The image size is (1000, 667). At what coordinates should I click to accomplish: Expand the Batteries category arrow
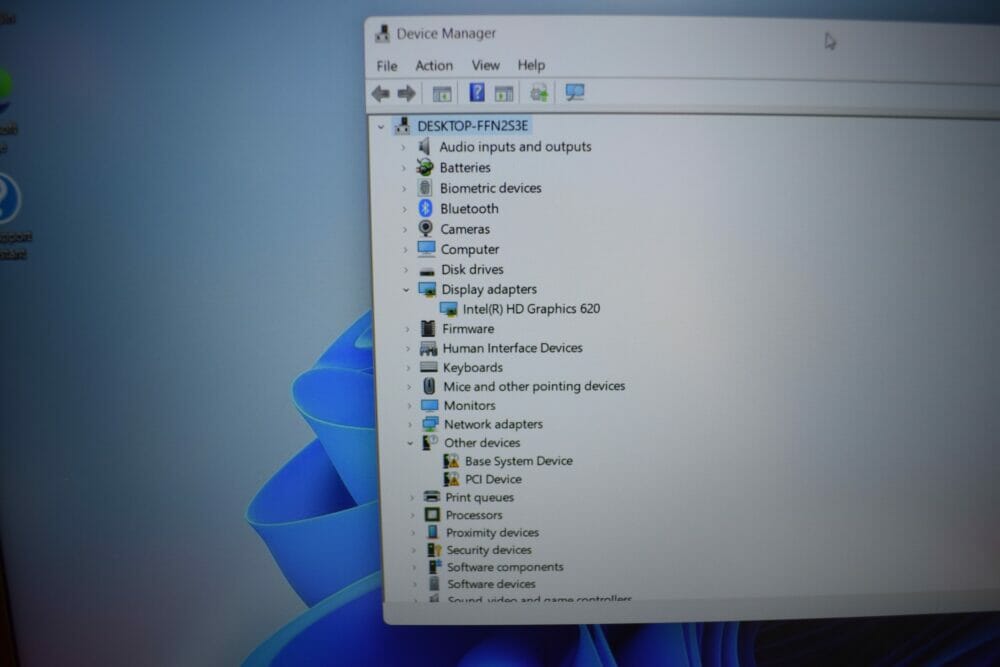click(403, 168)
